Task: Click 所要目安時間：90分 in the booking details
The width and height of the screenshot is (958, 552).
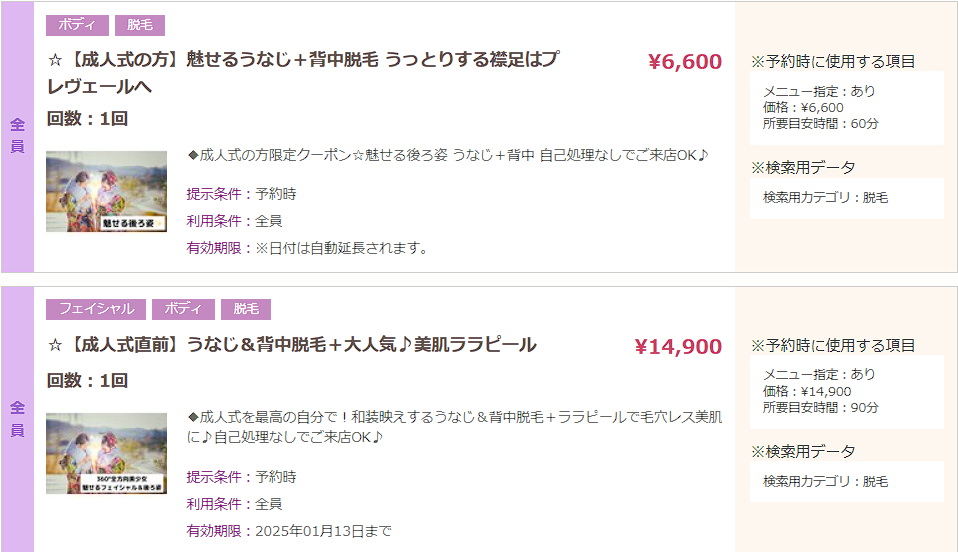Action: [x=820, y=408]
